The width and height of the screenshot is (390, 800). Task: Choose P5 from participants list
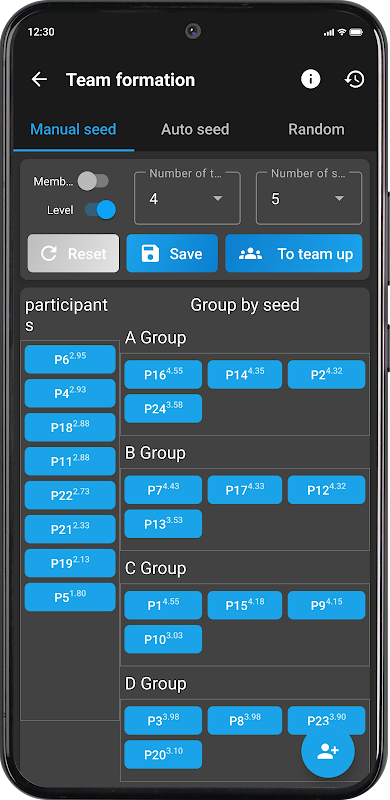coord(70,597)
